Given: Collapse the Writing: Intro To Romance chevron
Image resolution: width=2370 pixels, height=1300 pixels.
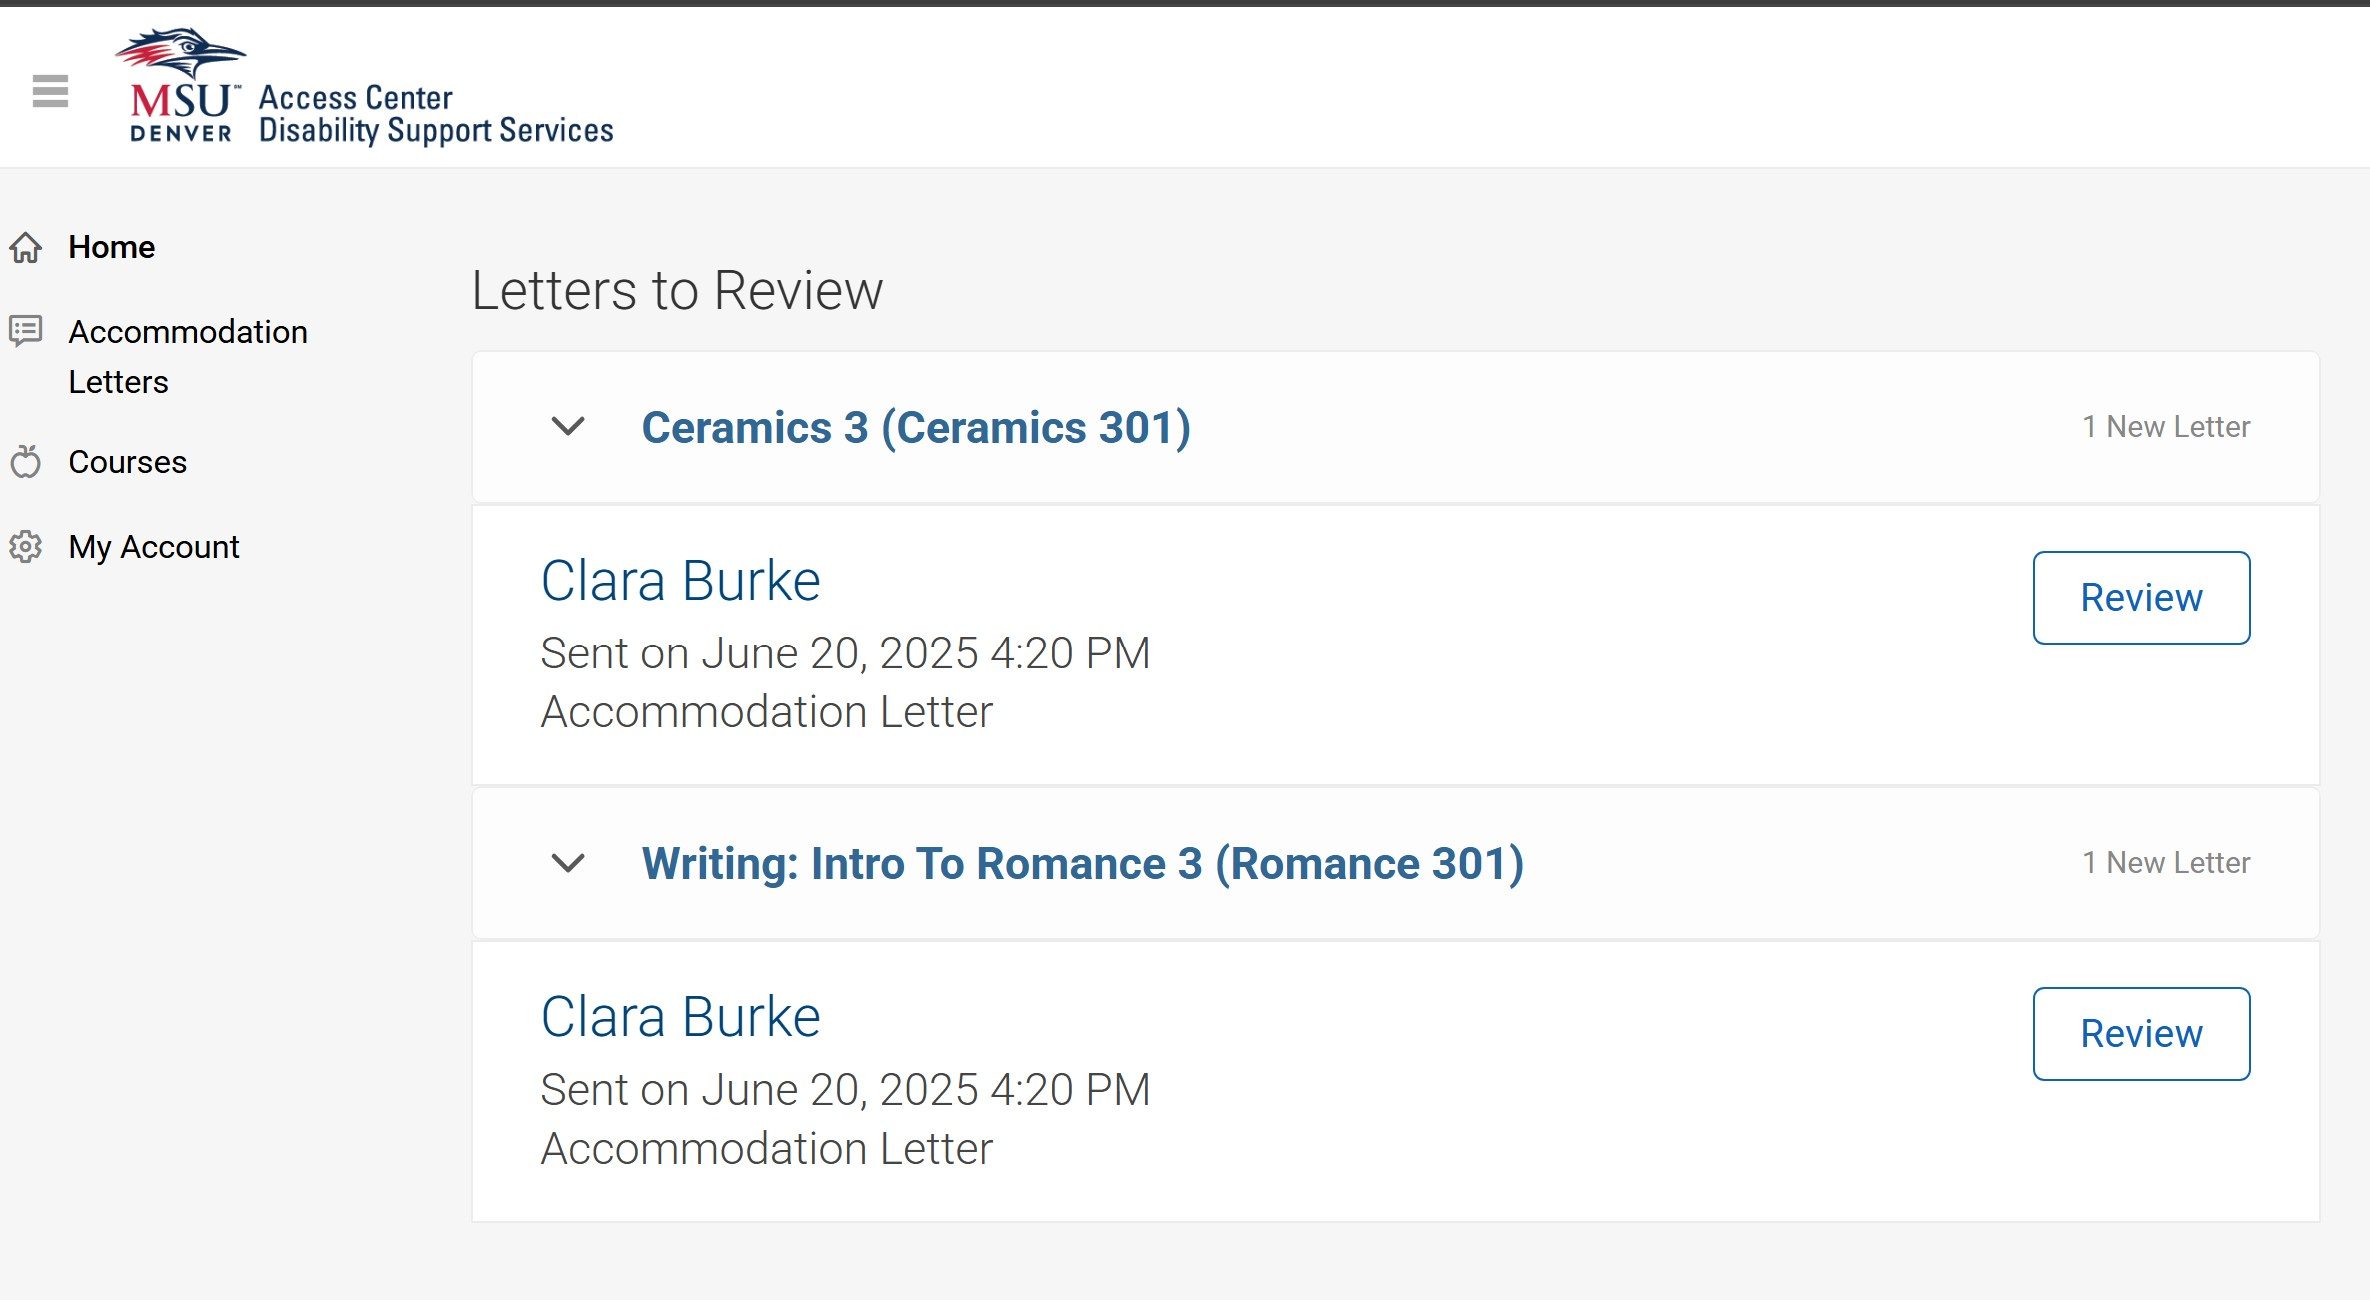Looking at the screenshot, I should tap(568, 863).
